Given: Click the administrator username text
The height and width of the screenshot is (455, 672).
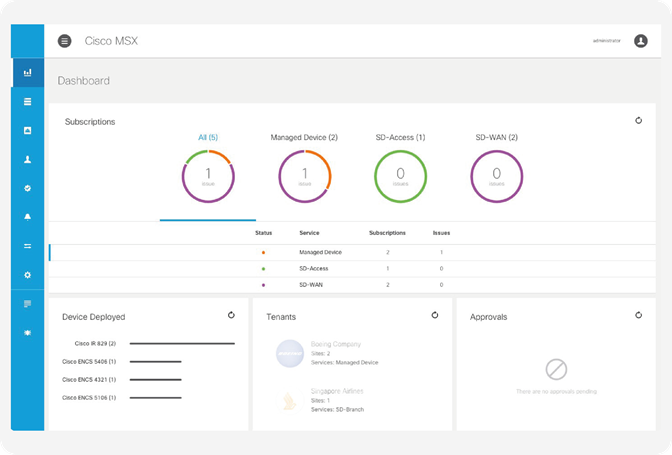Looking at the screenshot, I should (x=606, y=41).
